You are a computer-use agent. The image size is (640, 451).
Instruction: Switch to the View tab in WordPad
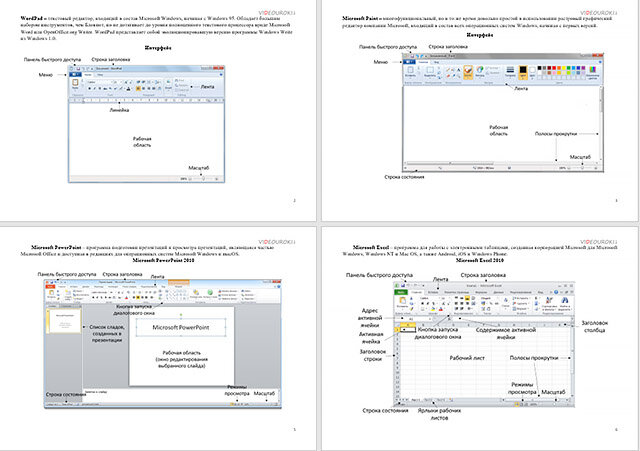(100, 75)
